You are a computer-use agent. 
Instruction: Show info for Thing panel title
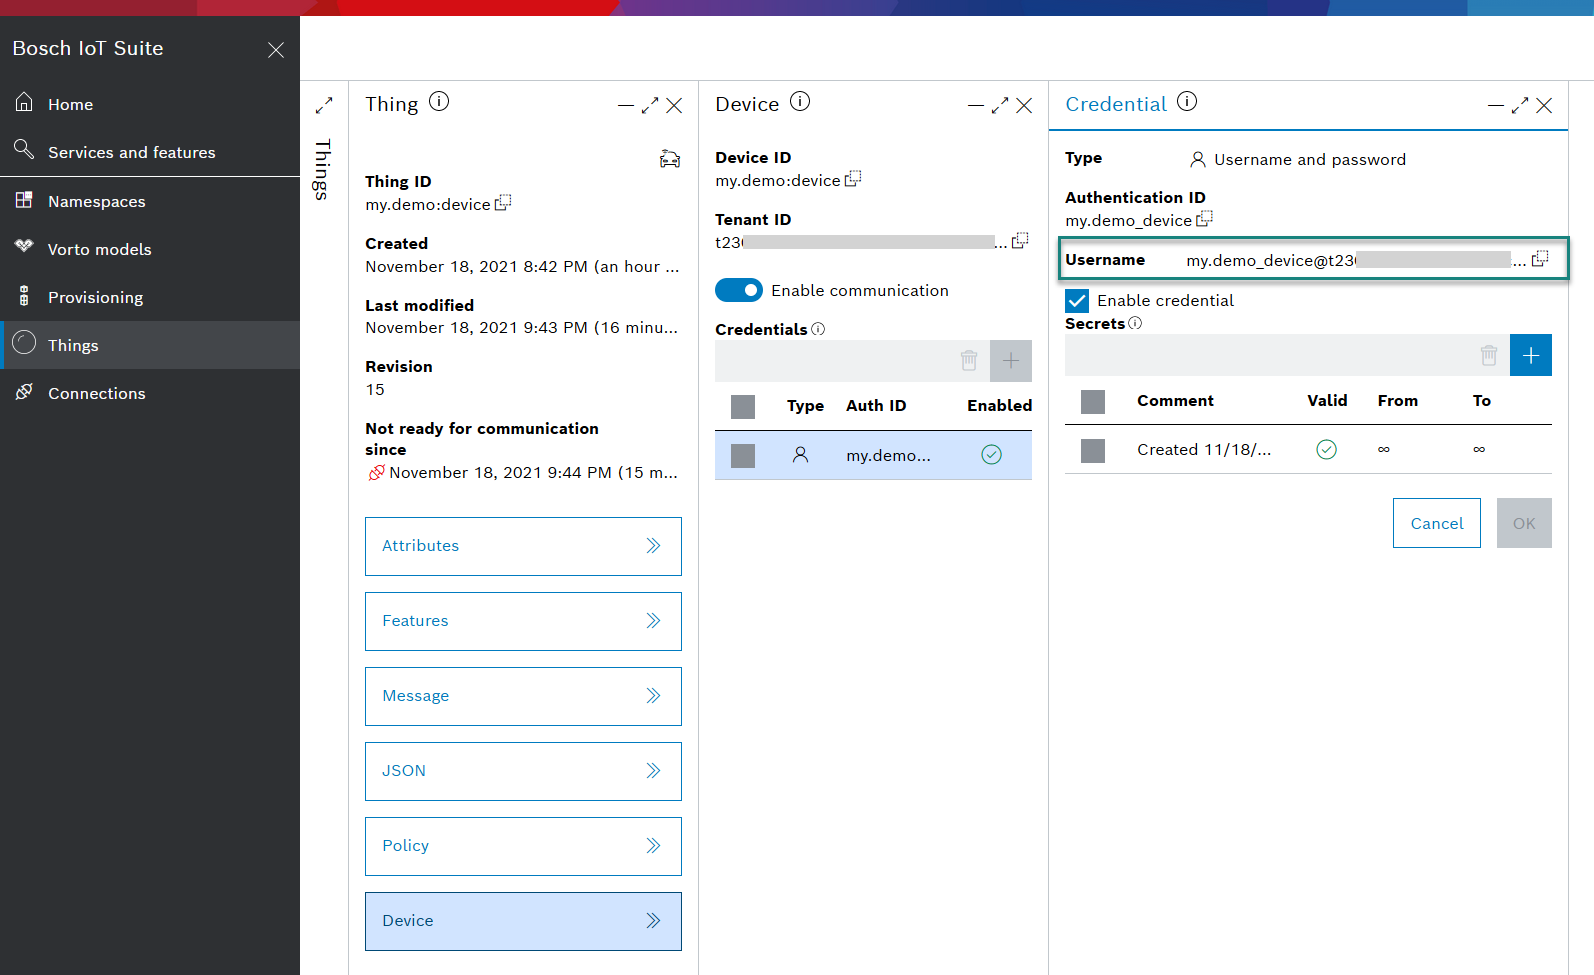(439, 102)
